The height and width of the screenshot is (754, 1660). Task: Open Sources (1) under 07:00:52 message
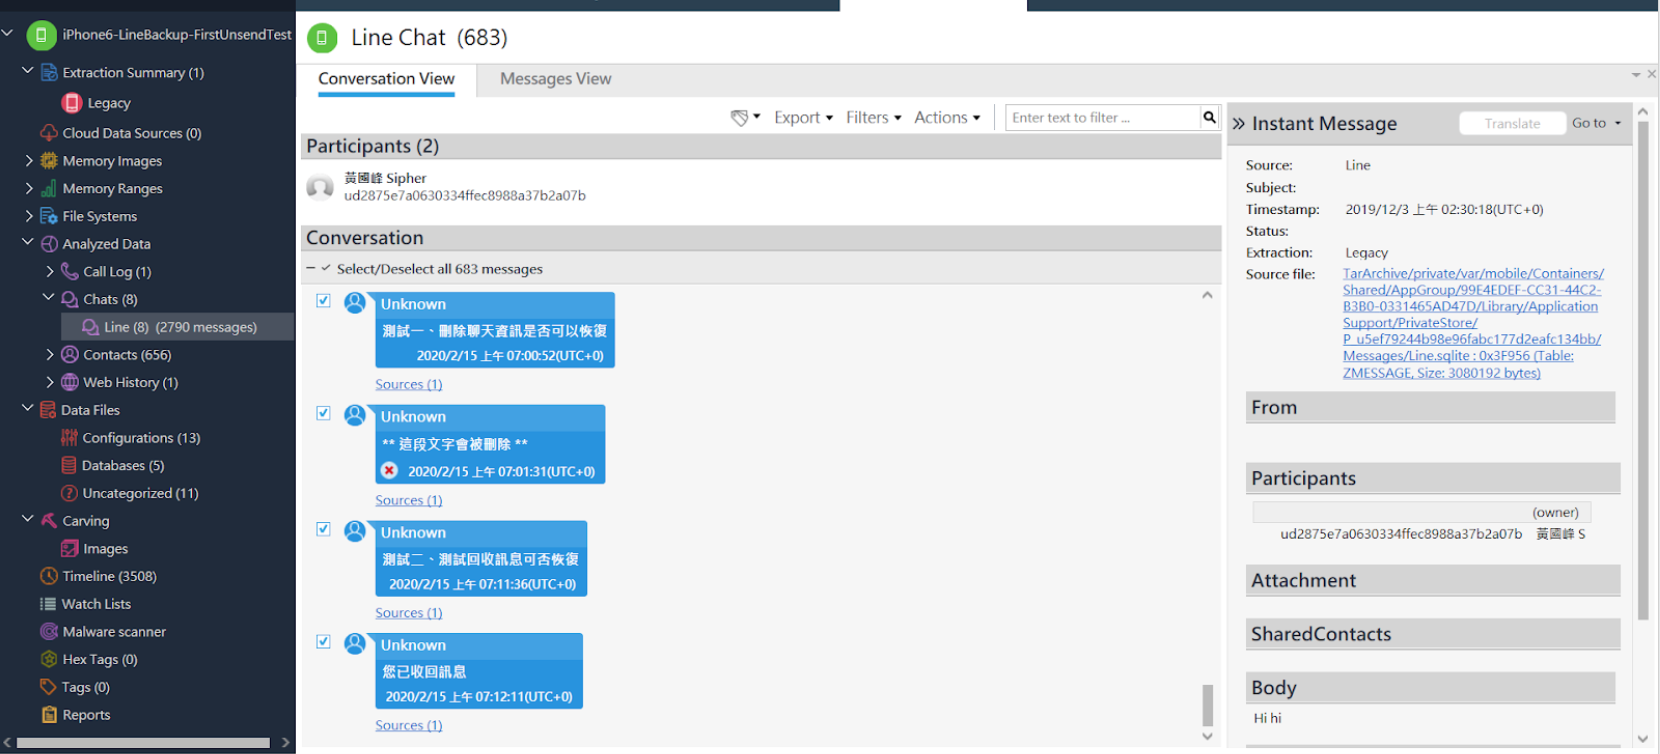[408, 384]
